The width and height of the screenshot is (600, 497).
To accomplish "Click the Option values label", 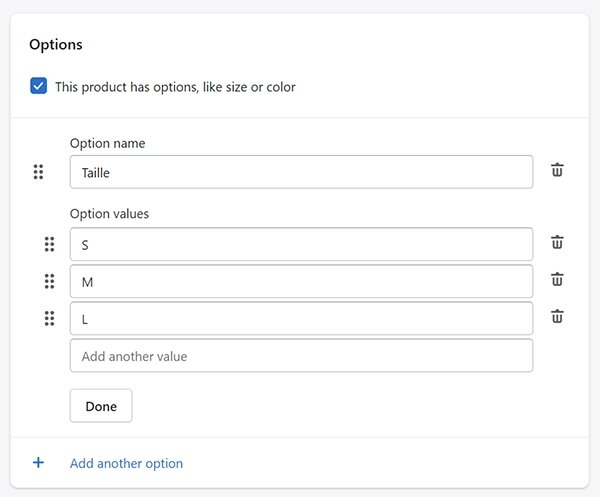I will pyautogui.click(x=109, y=213).
